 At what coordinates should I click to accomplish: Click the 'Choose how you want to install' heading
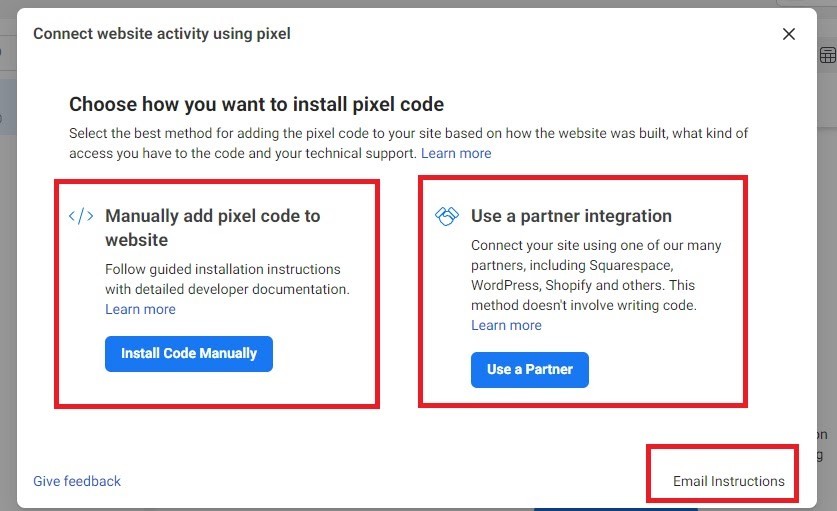click(256, 104)
